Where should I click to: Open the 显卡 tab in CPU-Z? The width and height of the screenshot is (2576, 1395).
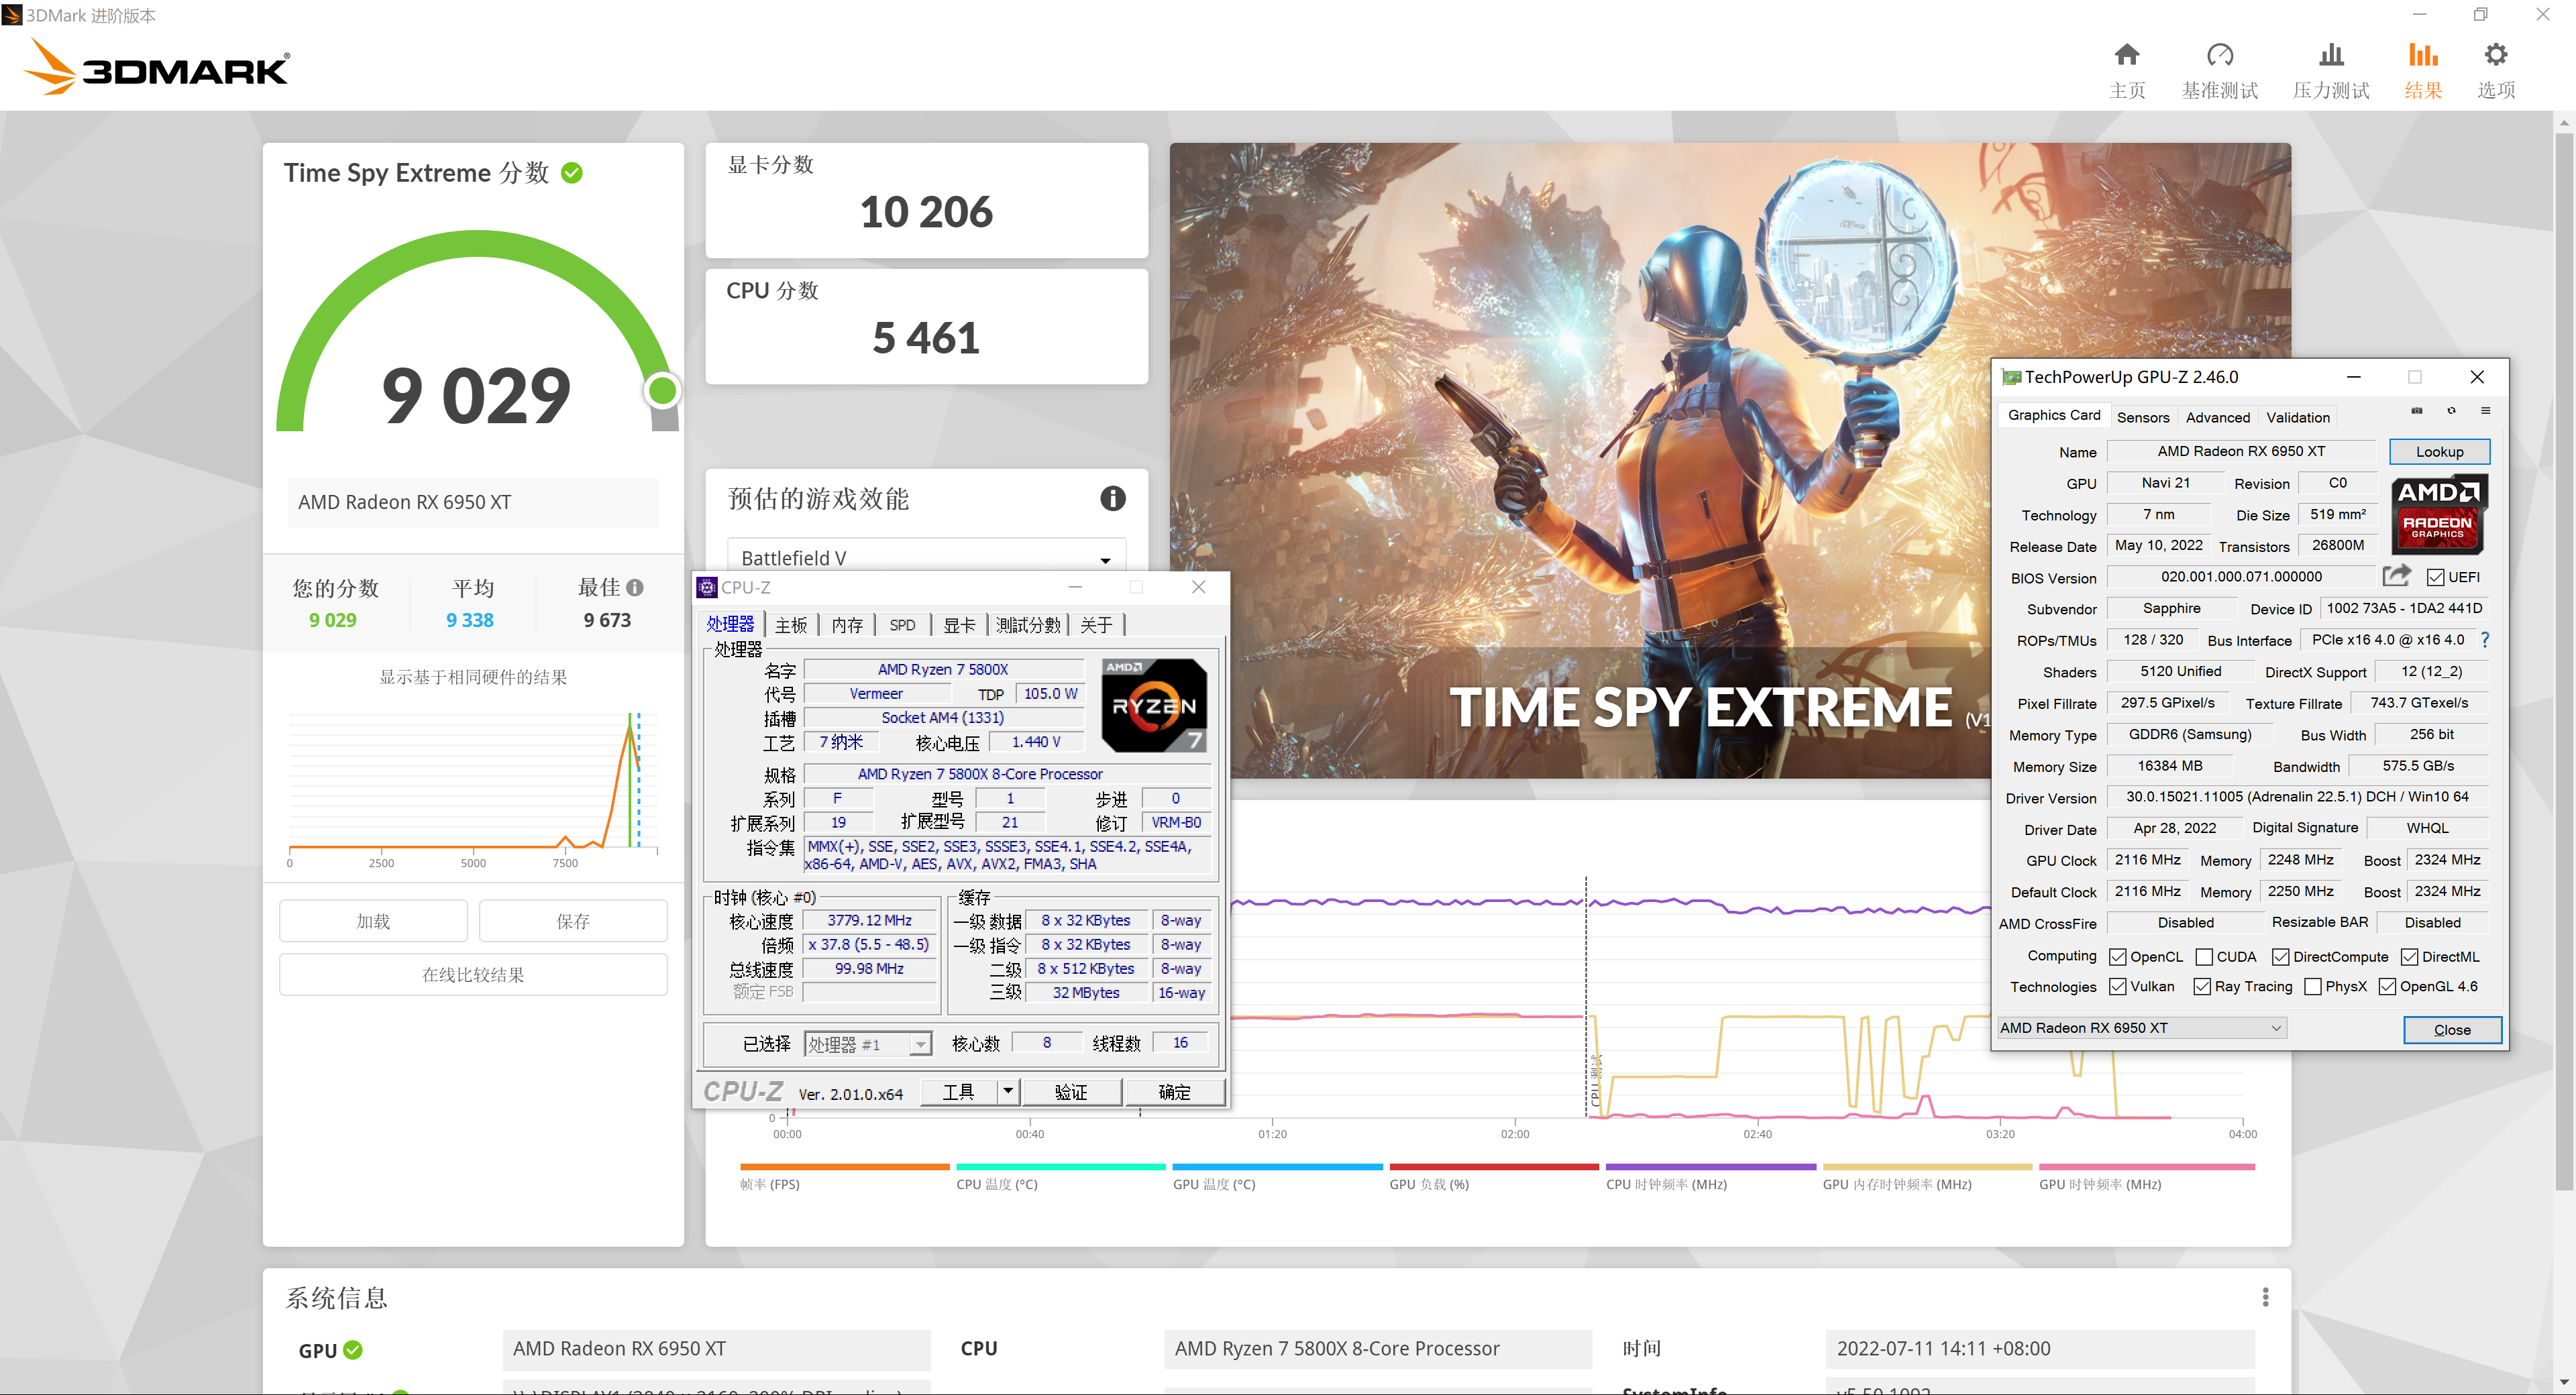(959, 625)
